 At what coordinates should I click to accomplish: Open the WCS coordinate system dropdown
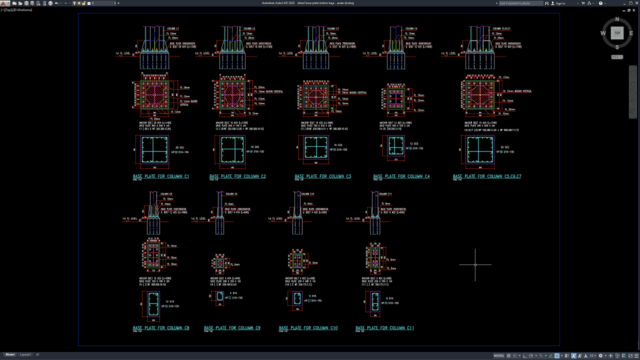coord(617,57)
